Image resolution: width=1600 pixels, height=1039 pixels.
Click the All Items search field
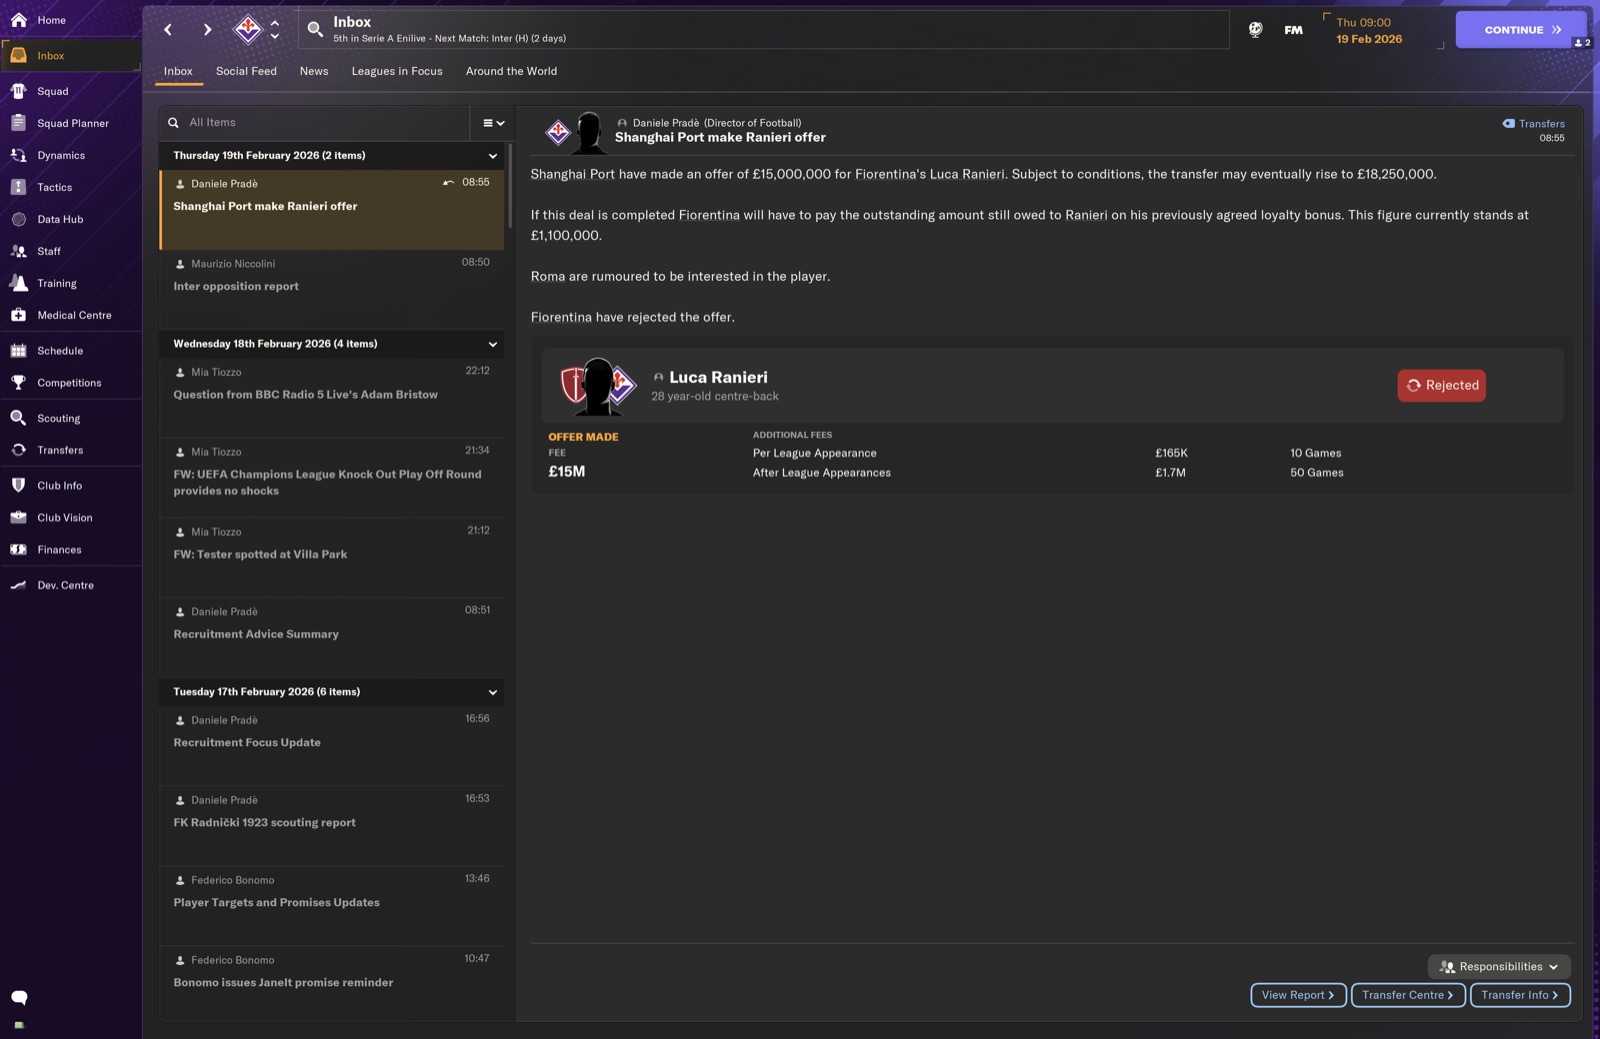[x=314, y=123]
